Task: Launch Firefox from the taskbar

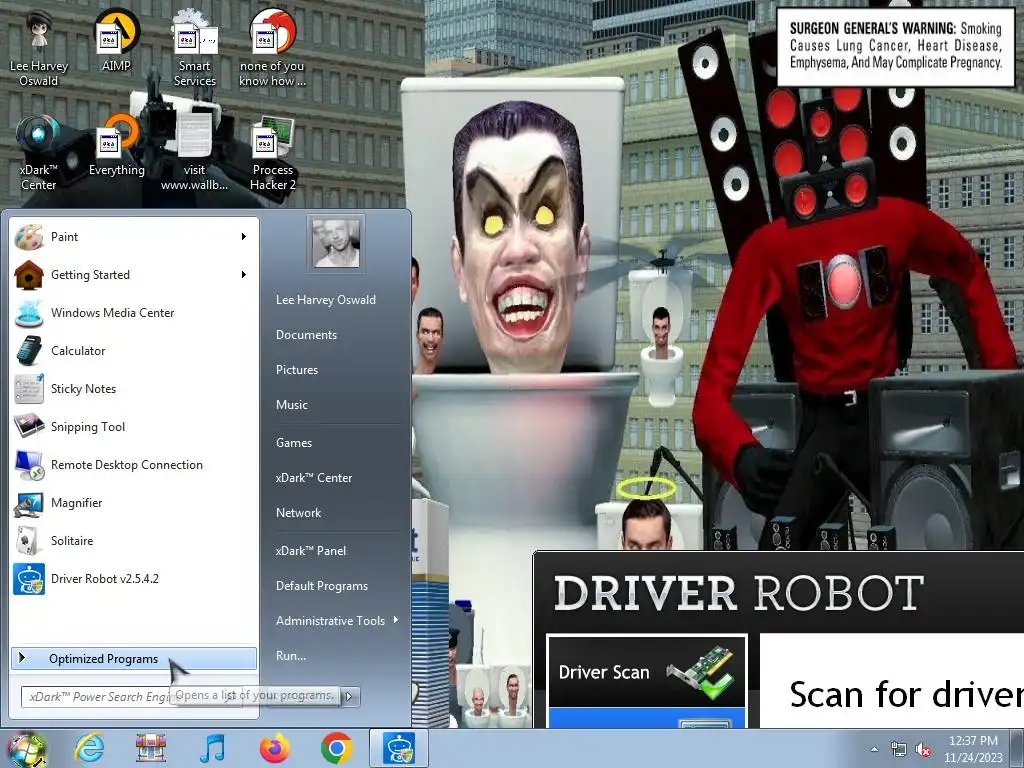Action: point(275,748)
